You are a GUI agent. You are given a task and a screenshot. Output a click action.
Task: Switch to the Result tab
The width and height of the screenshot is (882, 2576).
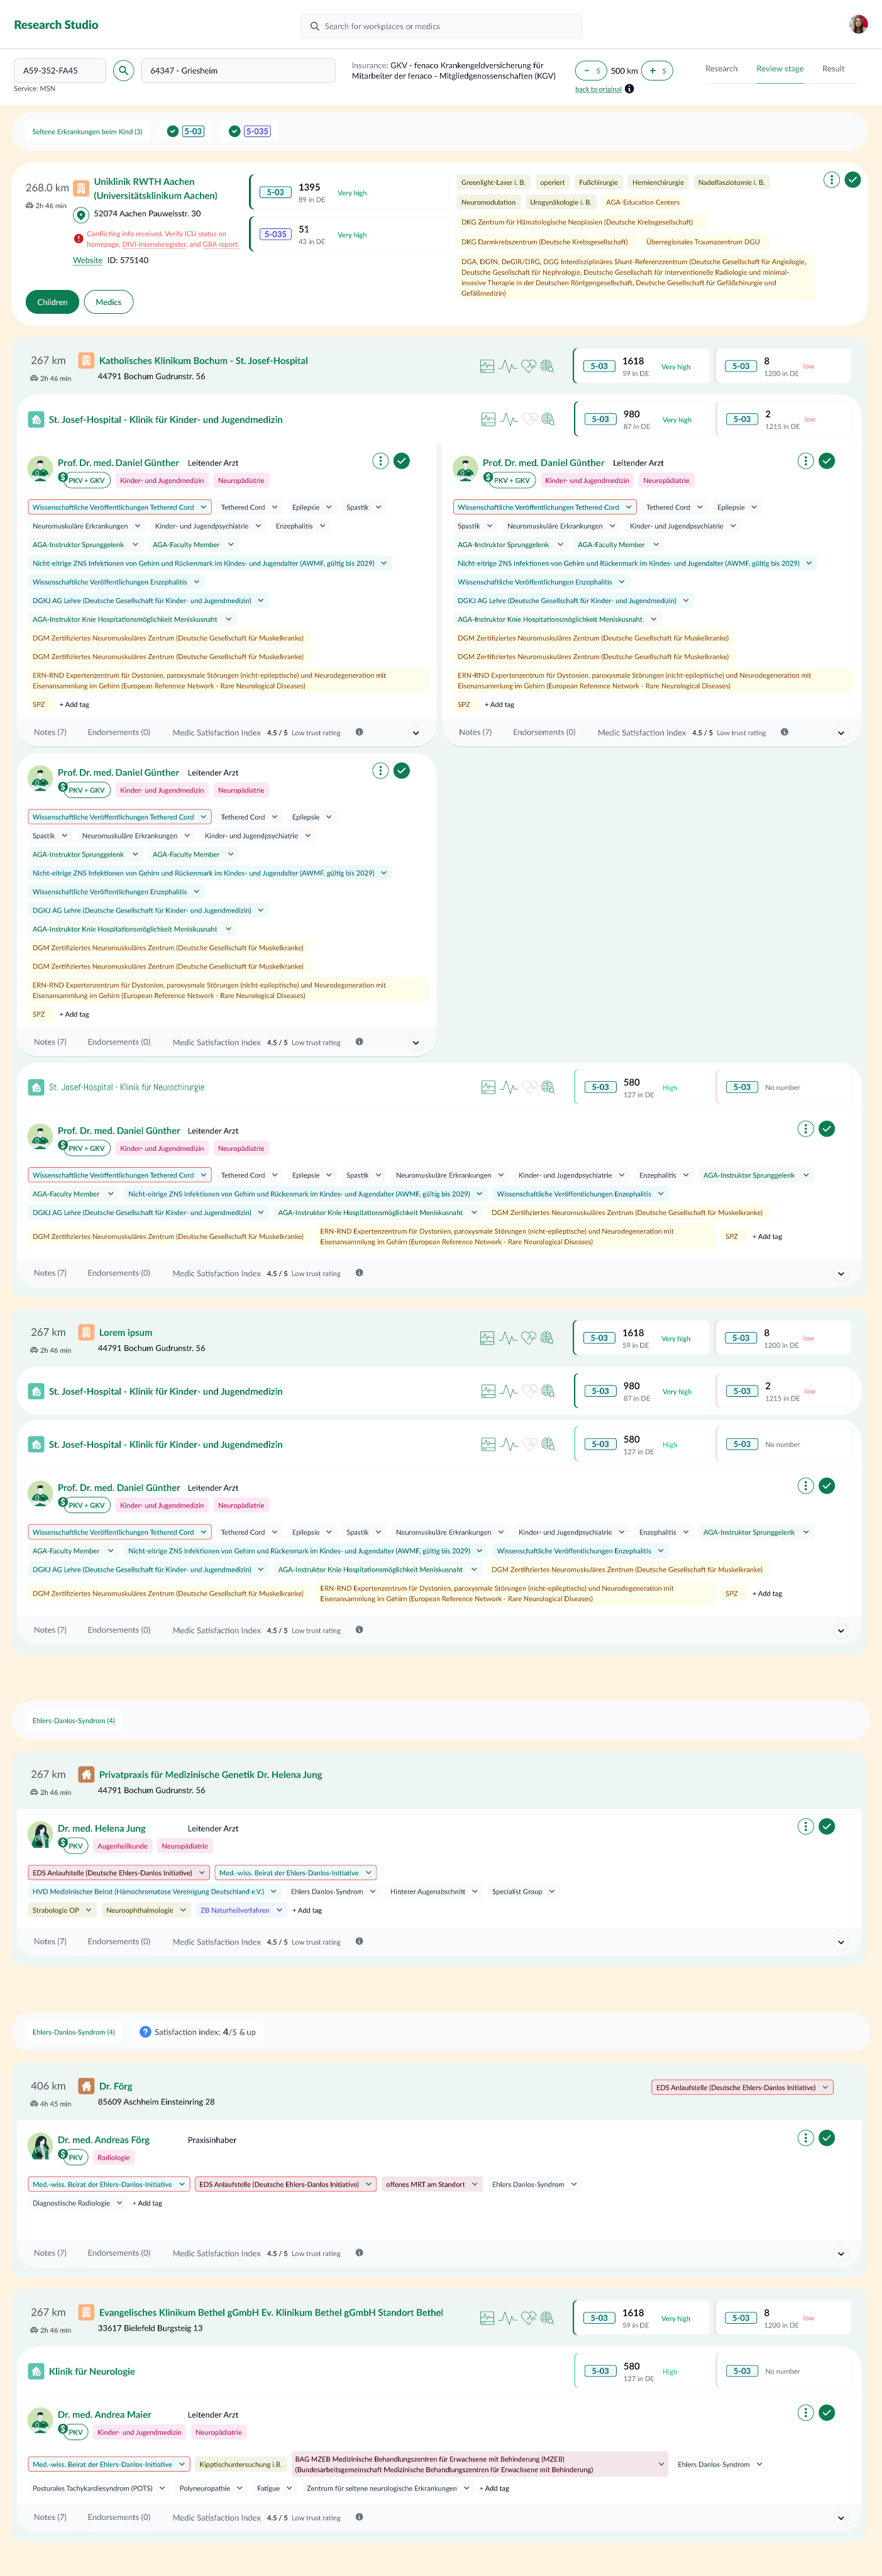pos(832,69)
